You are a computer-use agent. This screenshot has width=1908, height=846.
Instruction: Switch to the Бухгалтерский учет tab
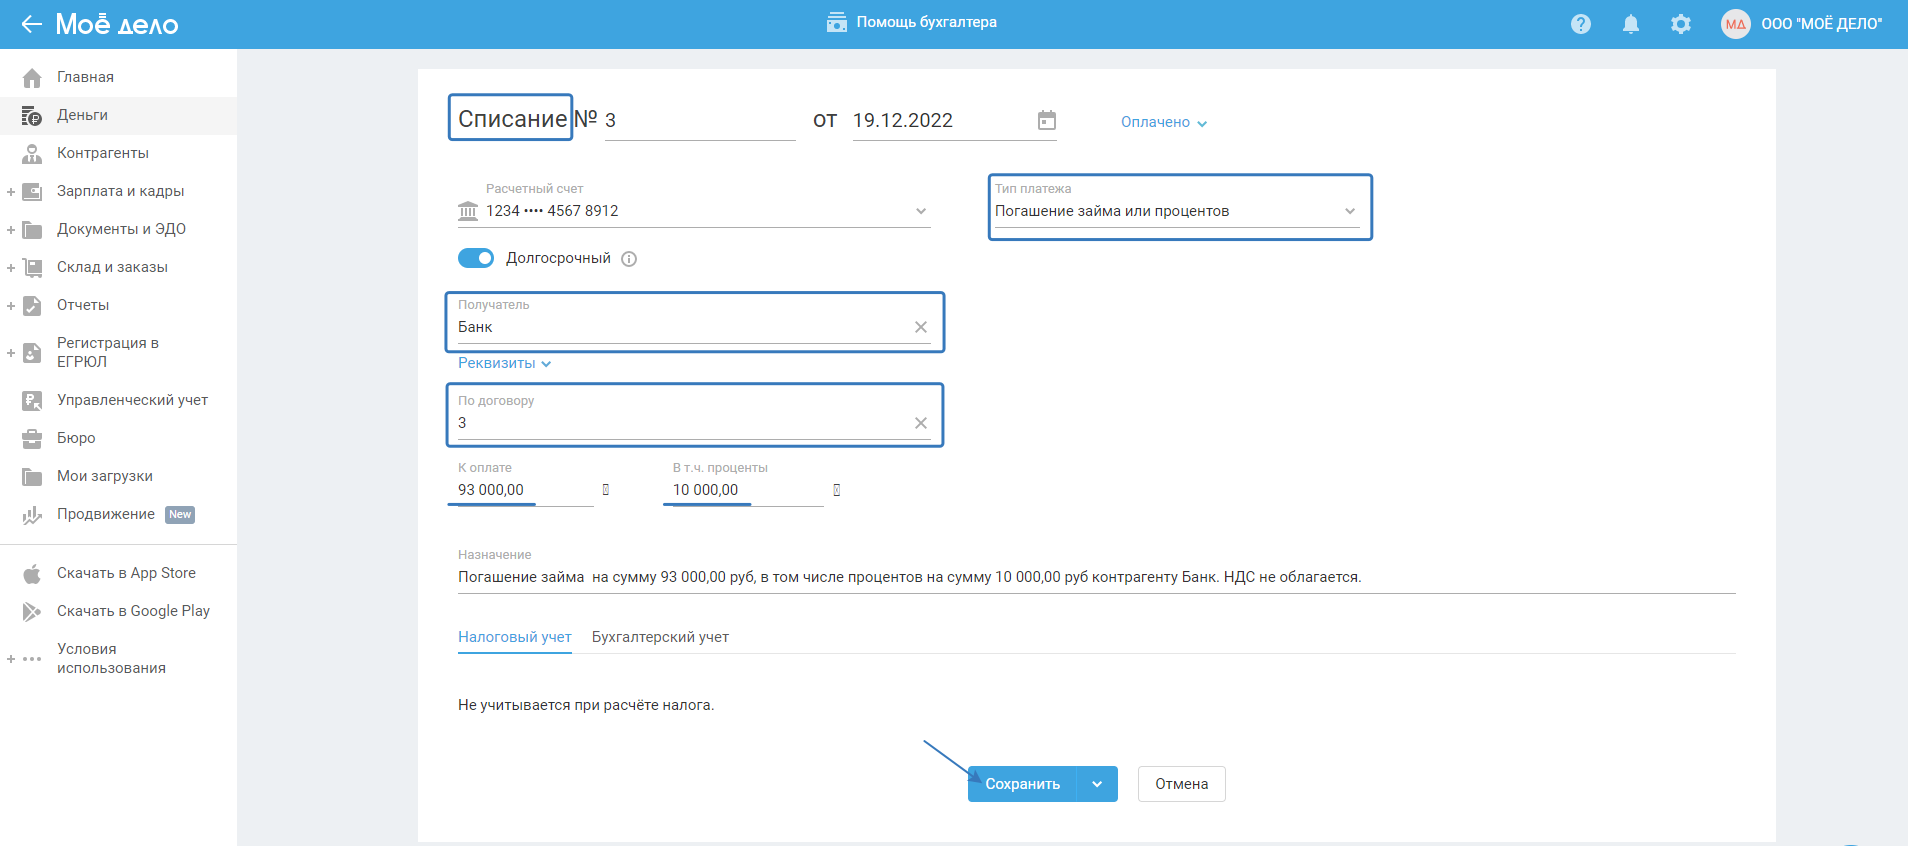(660, 637)
